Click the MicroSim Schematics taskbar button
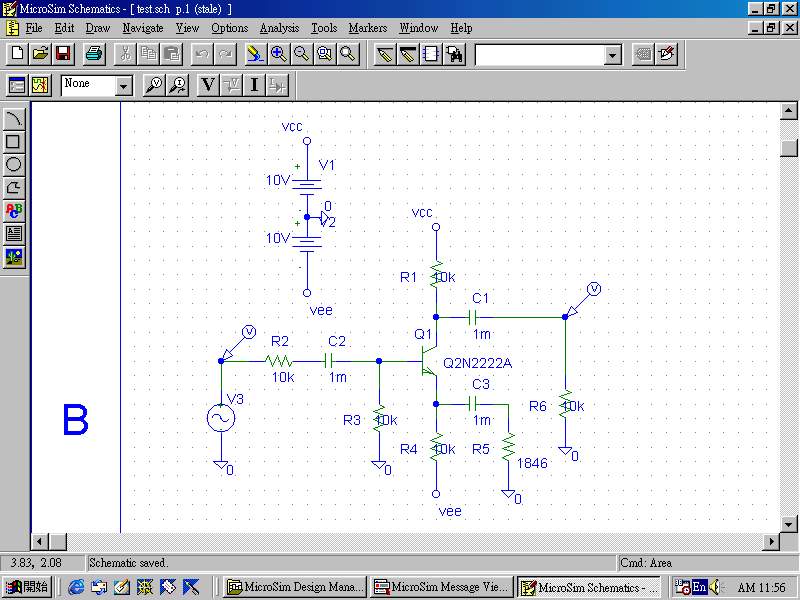 coord(589,587)
